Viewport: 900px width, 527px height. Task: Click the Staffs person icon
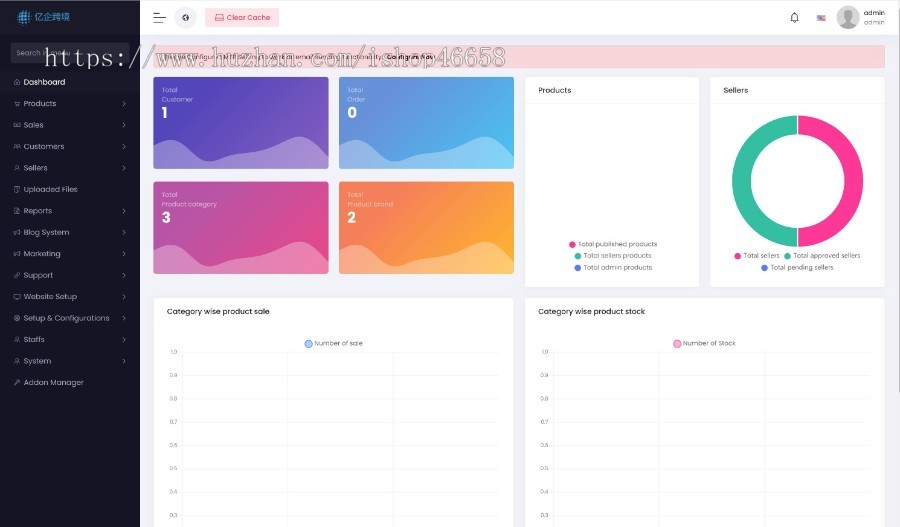[x=17, y=340]
